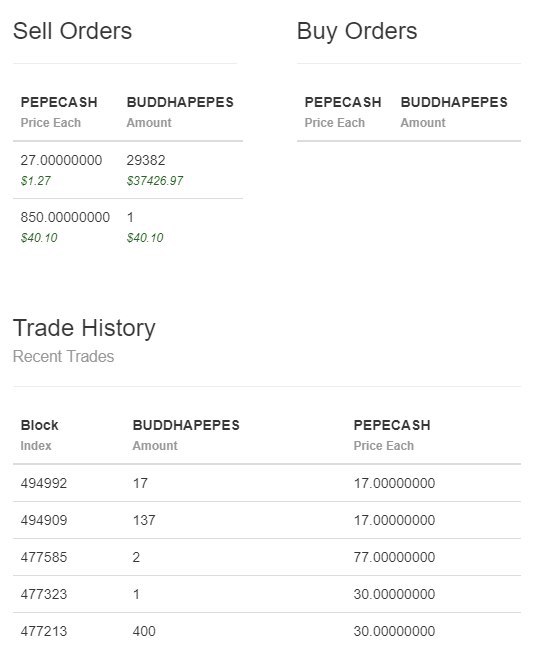Click the Block Index column header

click(x=39, y=435)
